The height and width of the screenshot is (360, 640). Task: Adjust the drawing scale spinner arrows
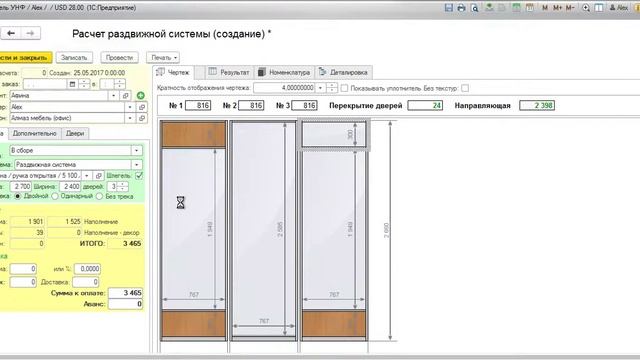(332, 88)
